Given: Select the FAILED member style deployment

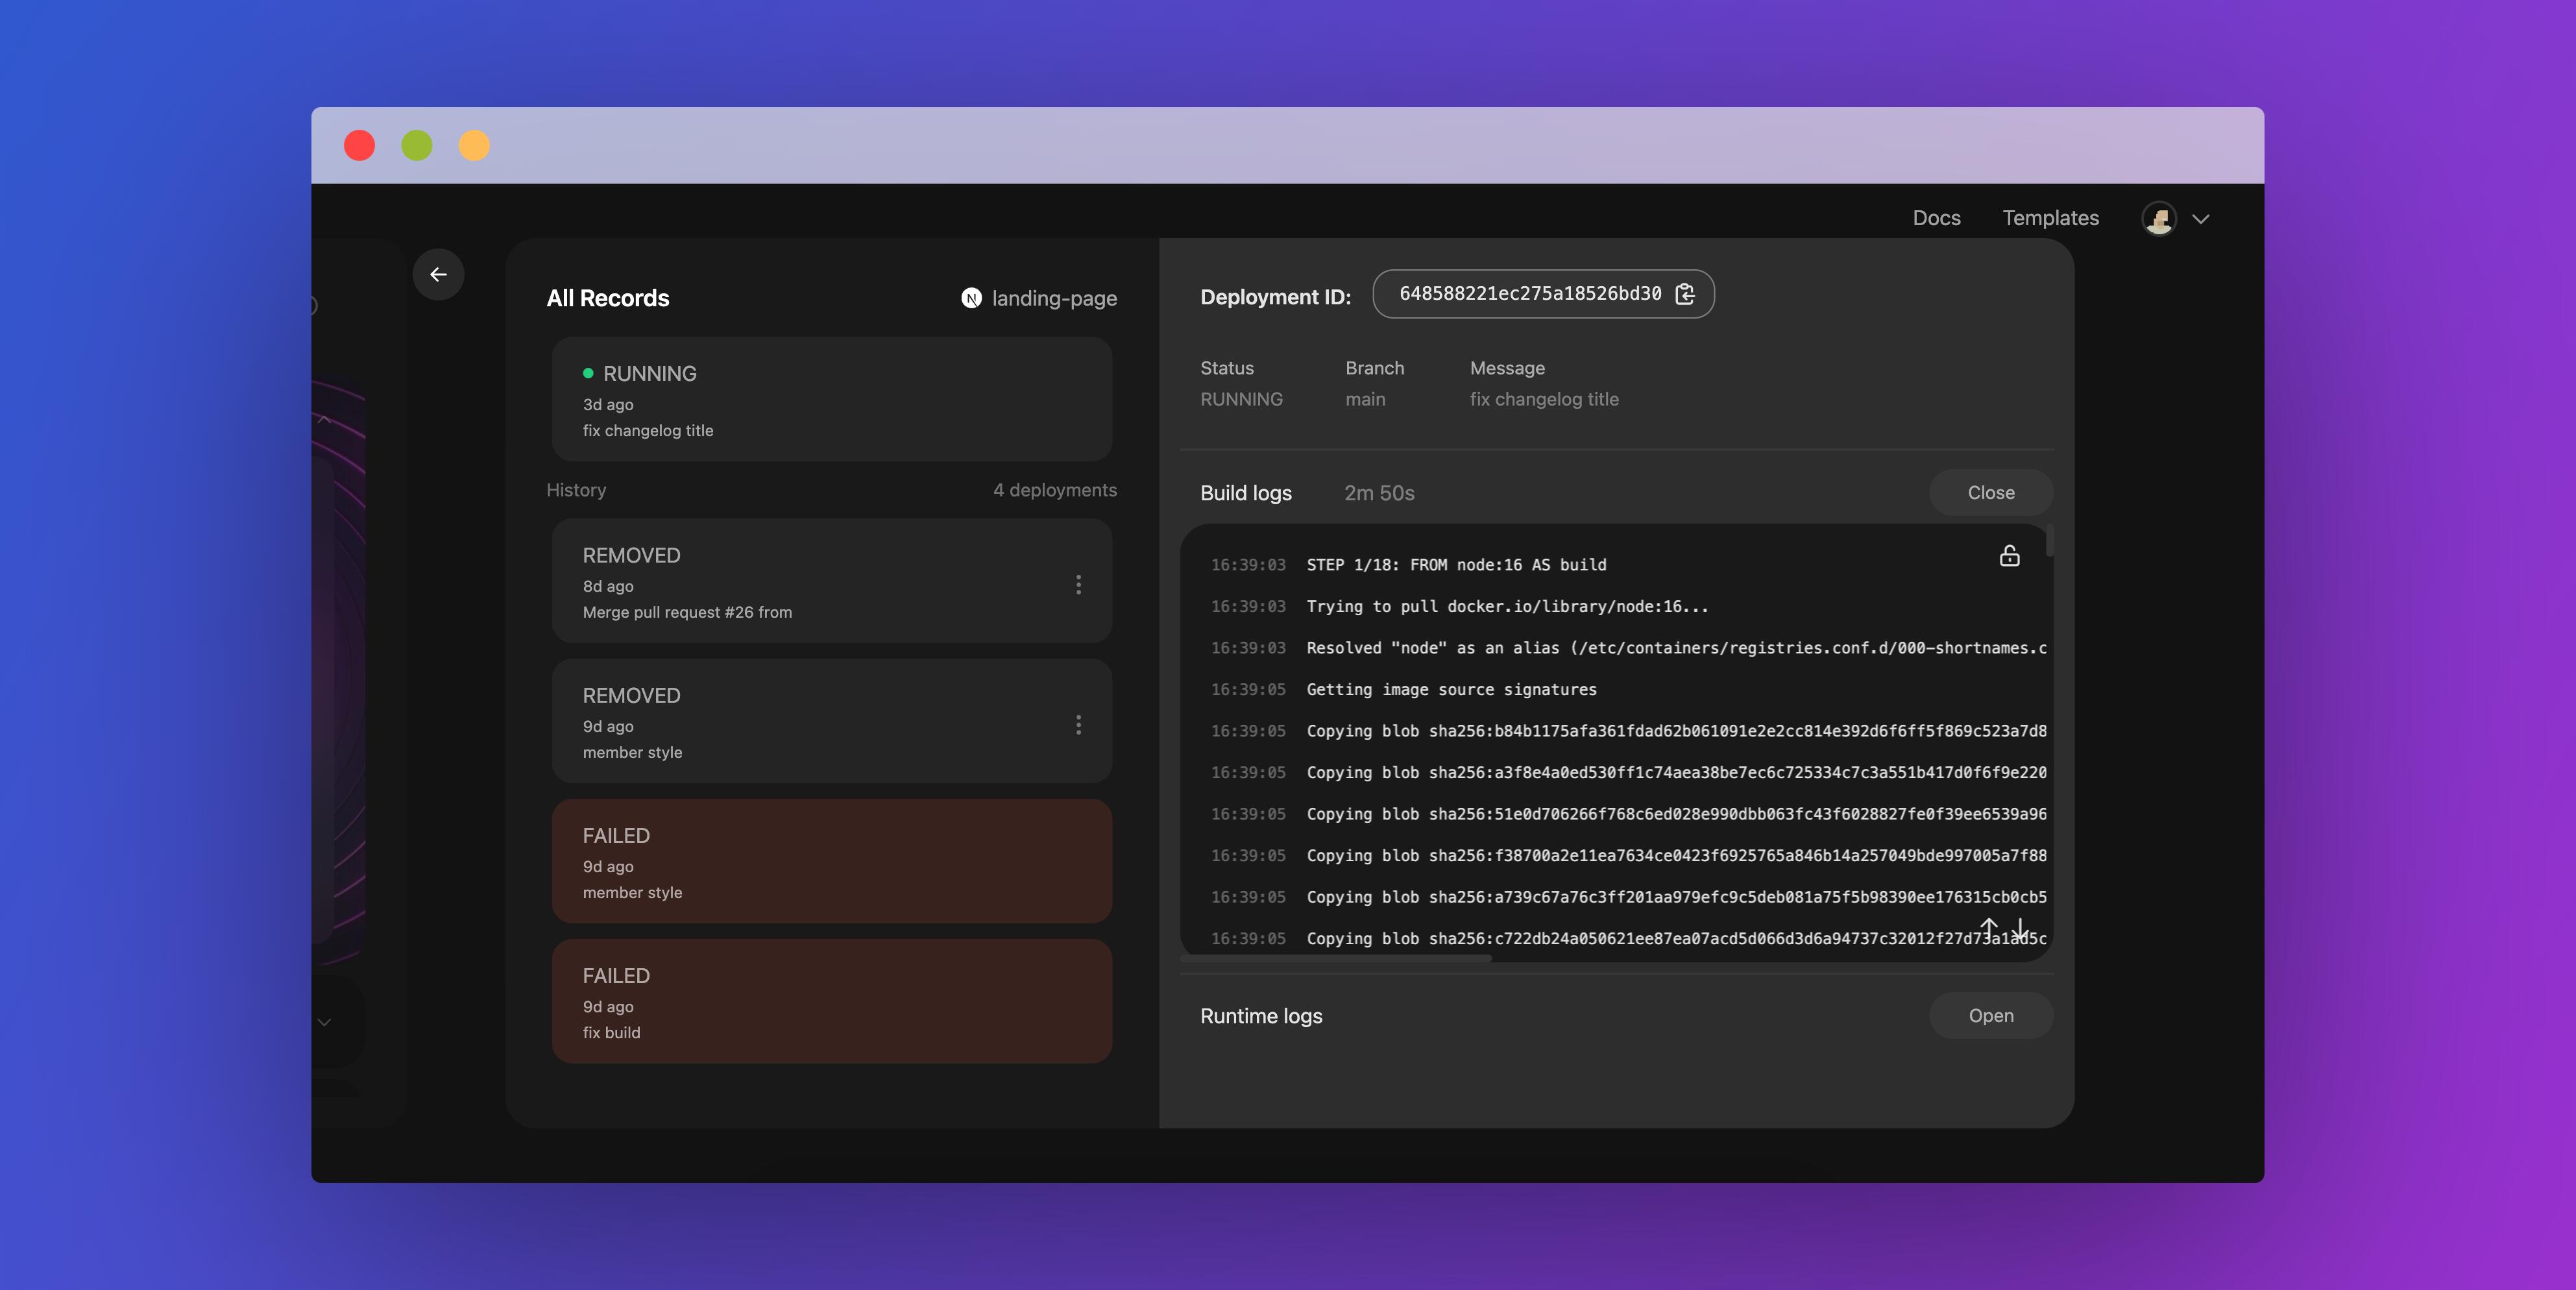Looking at the screenshot, I should point(831,861).
